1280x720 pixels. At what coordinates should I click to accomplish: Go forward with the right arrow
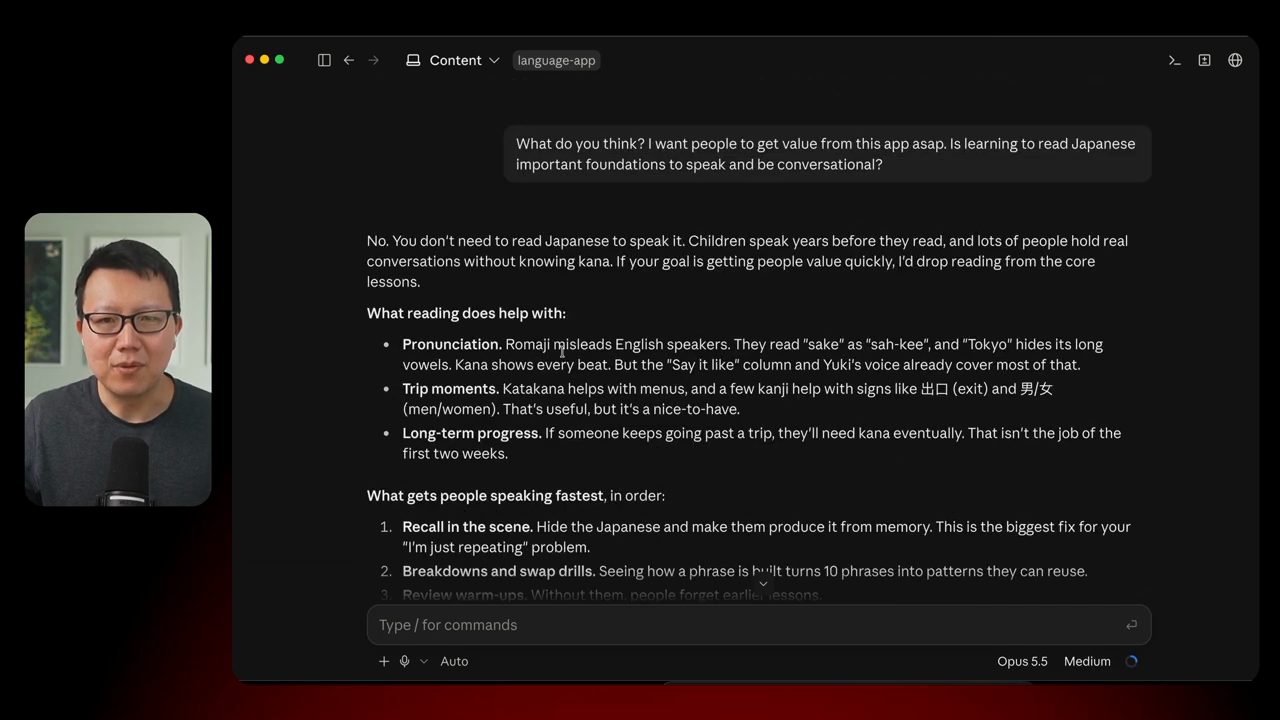pos(374,60)
